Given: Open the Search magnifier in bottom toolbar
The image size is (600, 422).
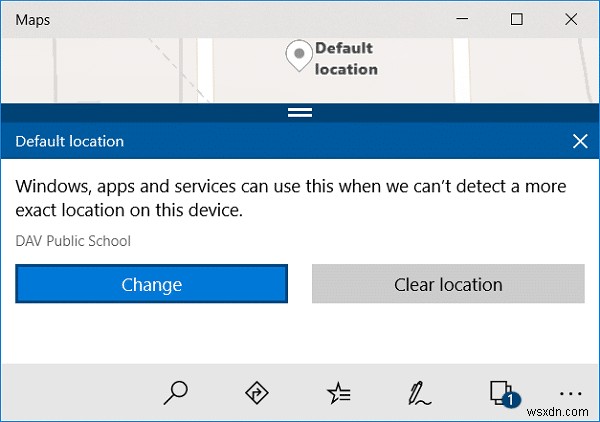Looking at the screenshot, I should point(175,393).
